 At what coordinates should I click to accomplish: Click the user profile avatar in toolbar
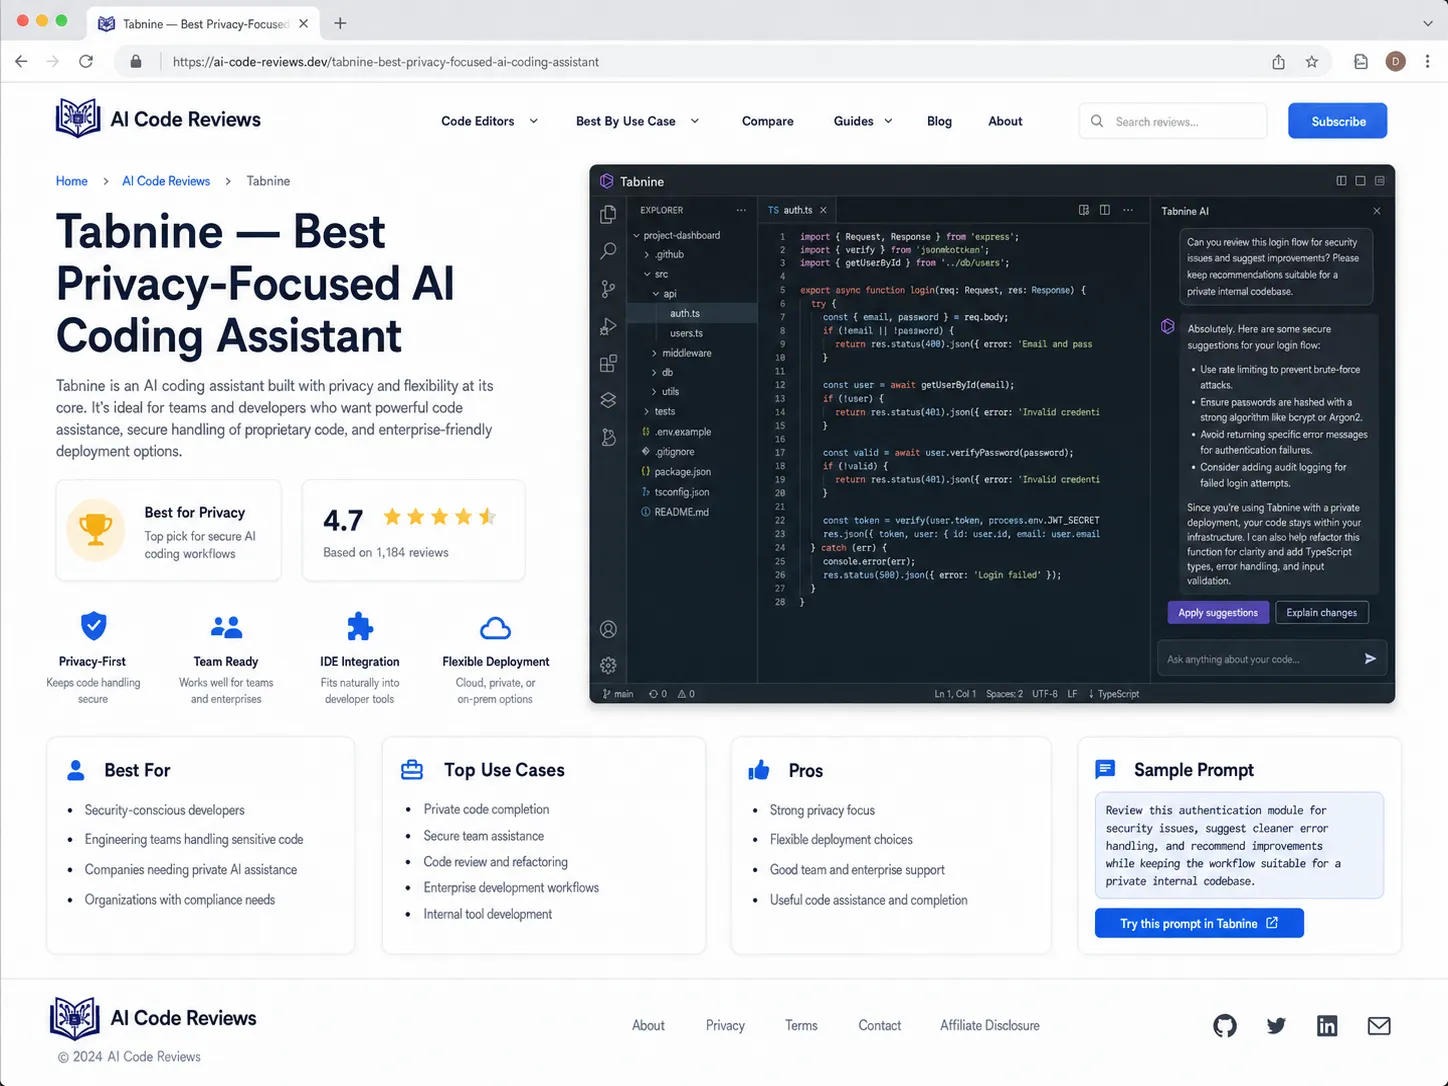point(1396,62)
